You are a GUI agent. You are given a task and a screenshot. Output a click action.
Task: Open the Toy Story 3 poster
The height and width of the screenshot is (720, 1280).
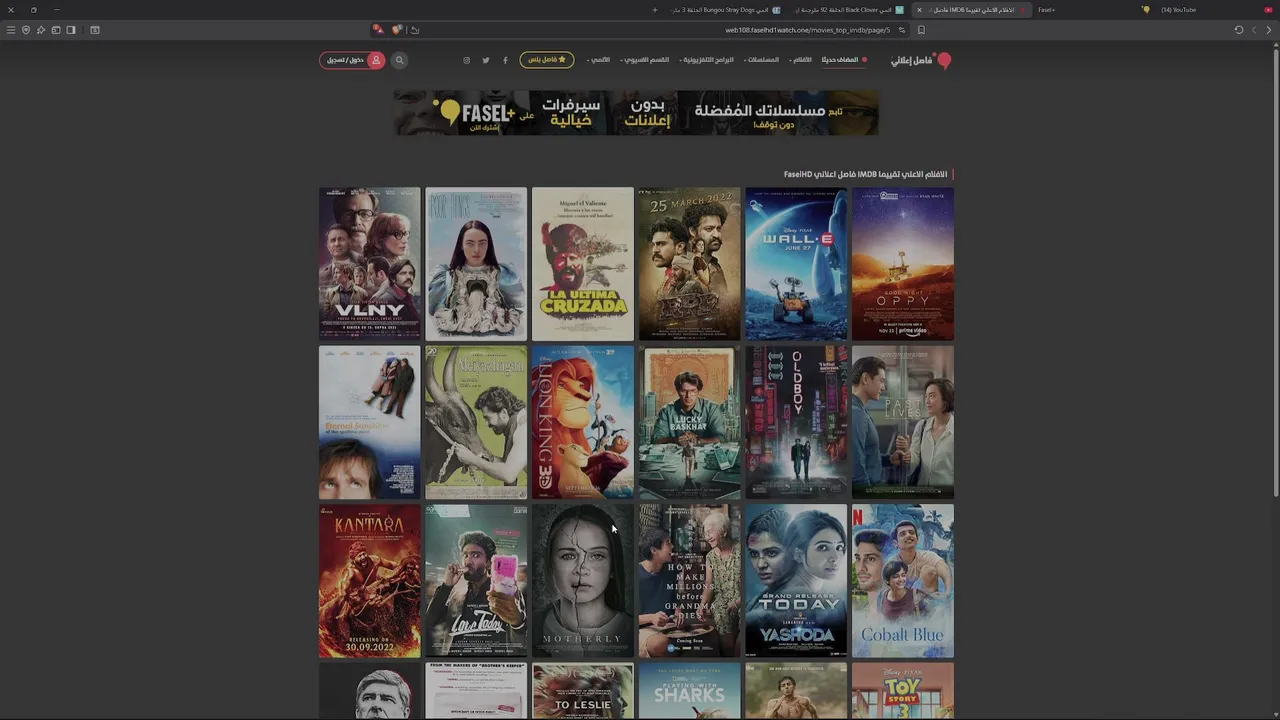point(903,691)
